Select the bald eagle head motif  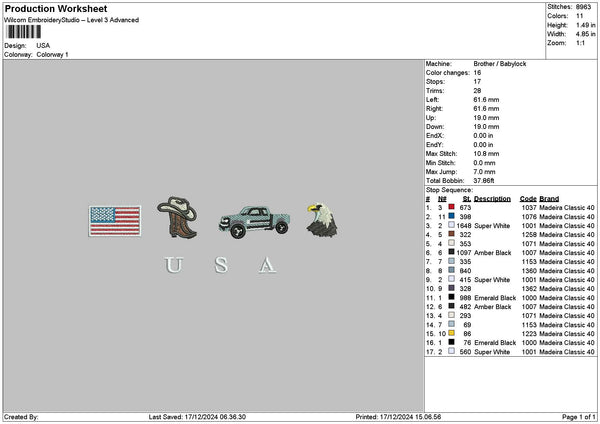point(322,220)
